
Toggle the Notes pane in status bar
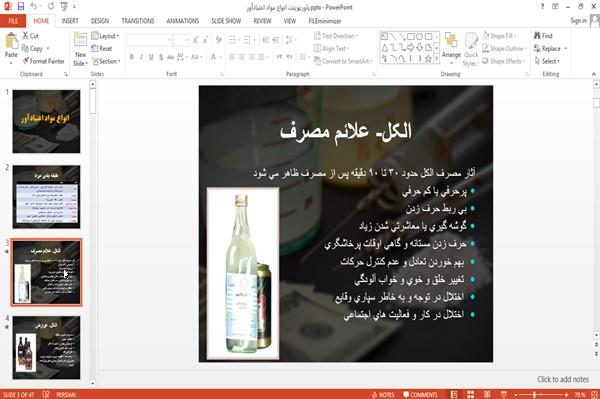coord(383,395)
